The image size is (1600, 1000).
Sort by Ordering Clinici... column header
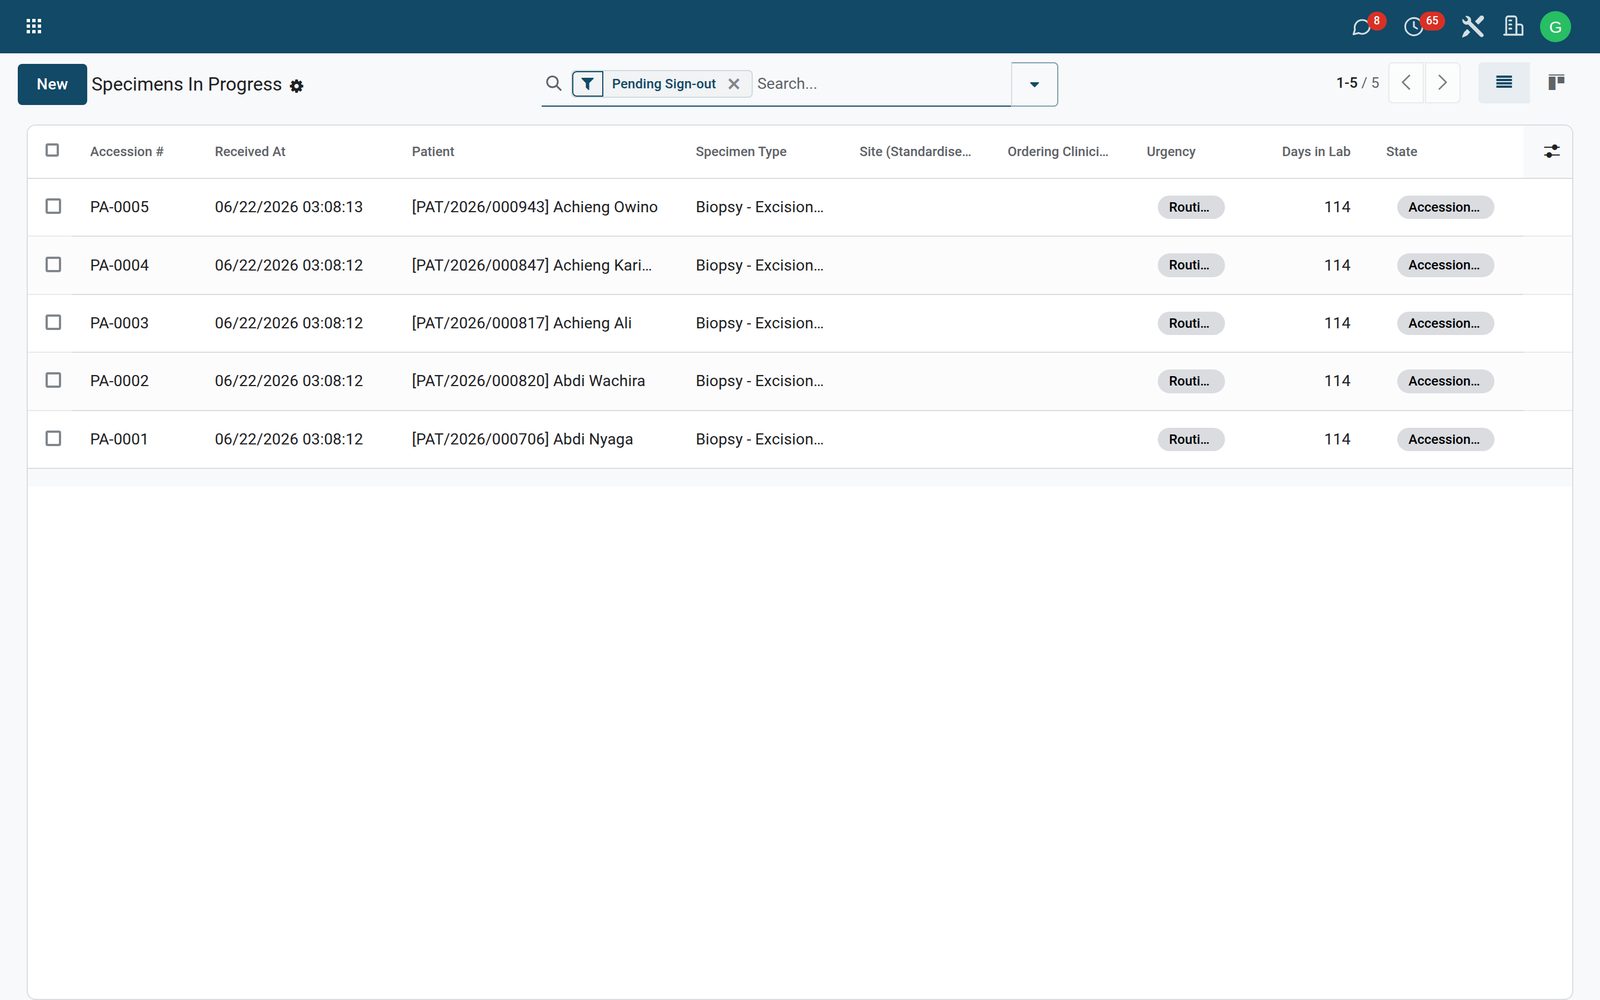(1058, 152)
